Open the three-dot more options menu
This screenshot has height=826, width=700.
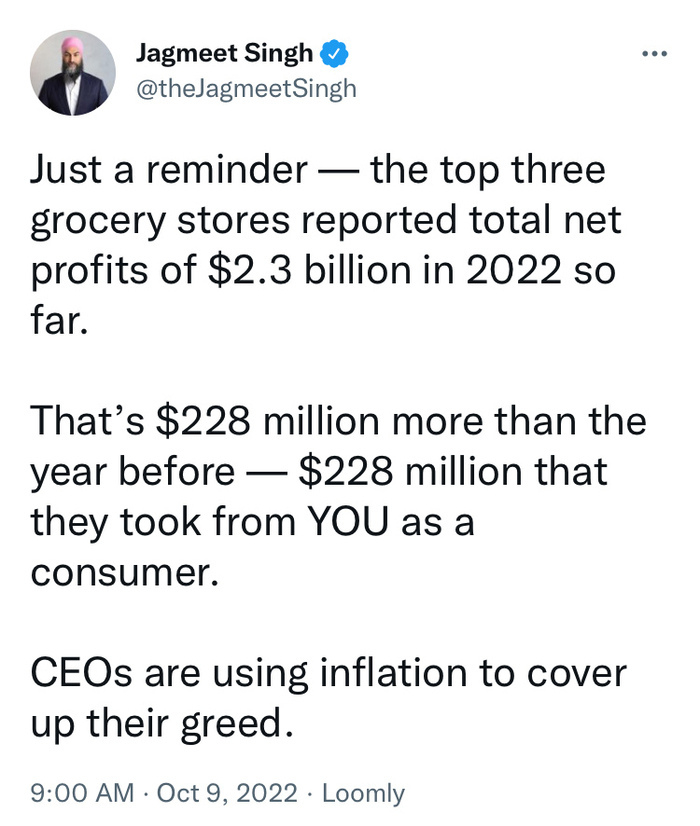654,52
